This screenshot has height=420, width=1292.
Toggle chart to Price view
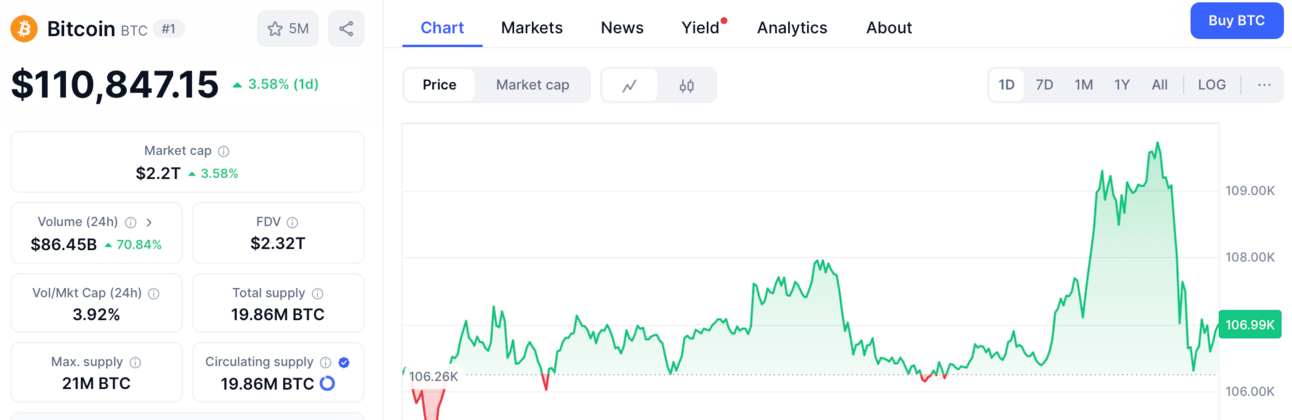click(x=439, y=85)
